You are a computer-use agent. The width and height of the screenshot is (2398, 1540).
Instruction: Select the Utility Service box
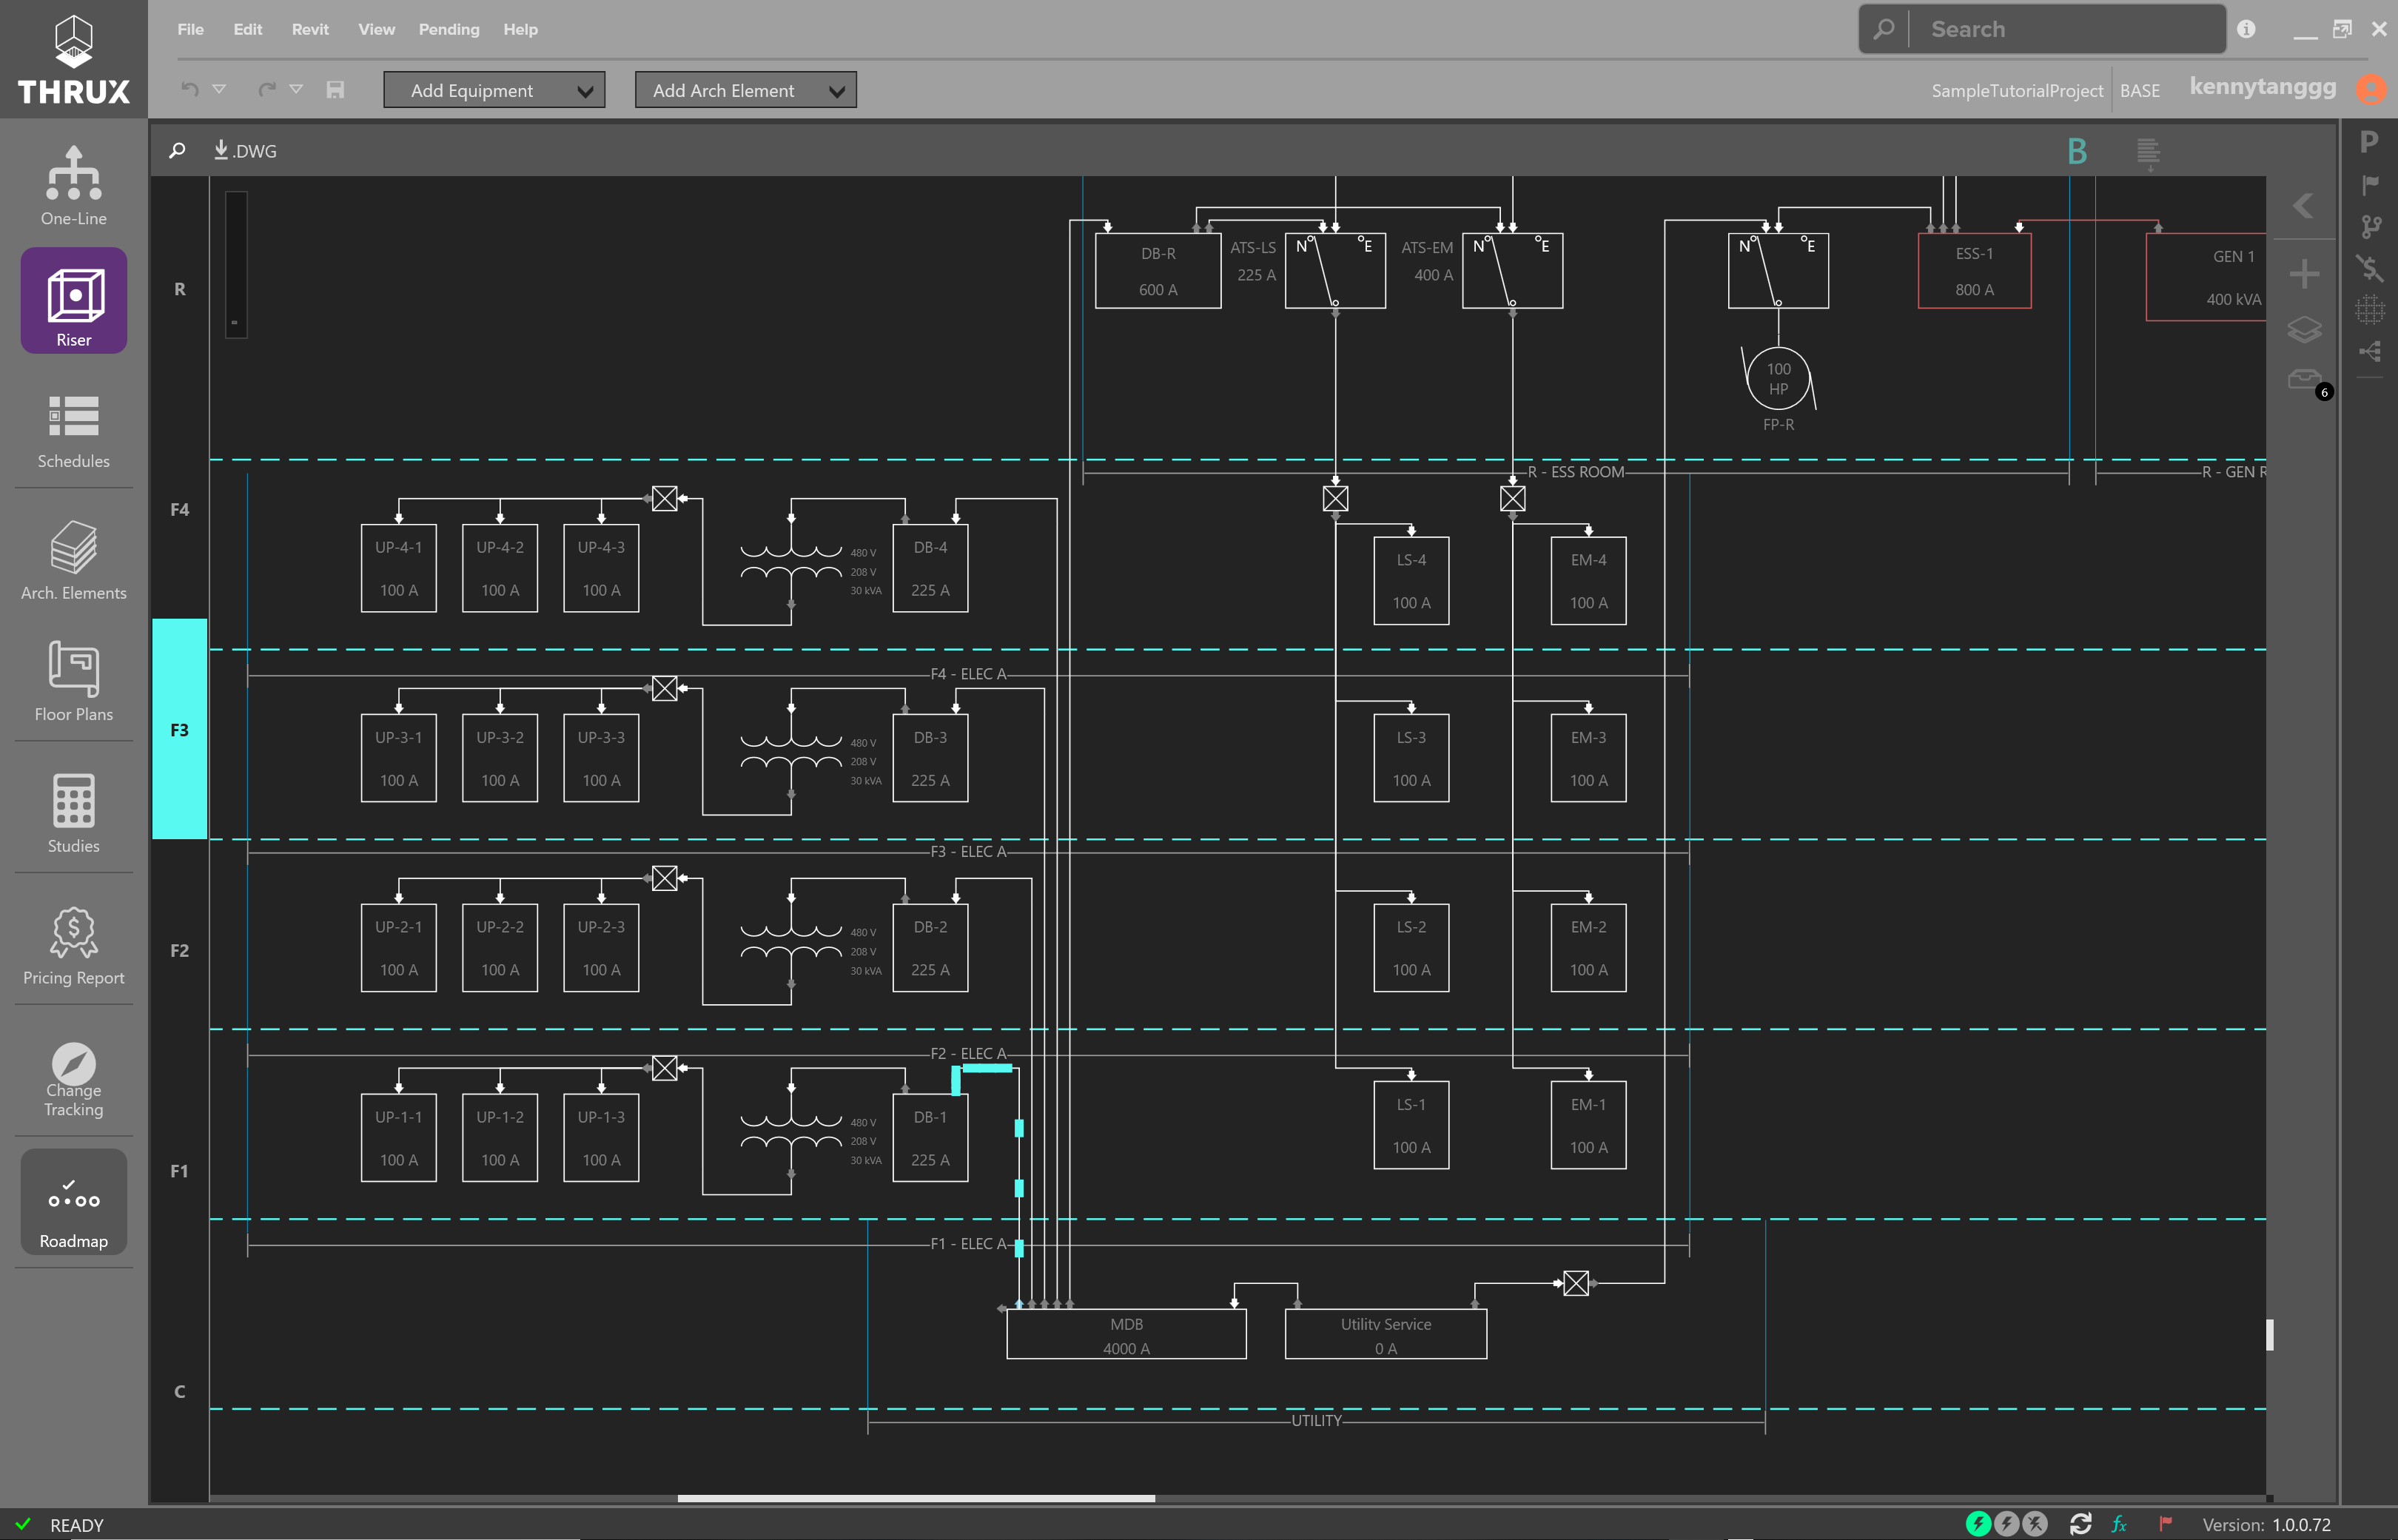1385,1334
